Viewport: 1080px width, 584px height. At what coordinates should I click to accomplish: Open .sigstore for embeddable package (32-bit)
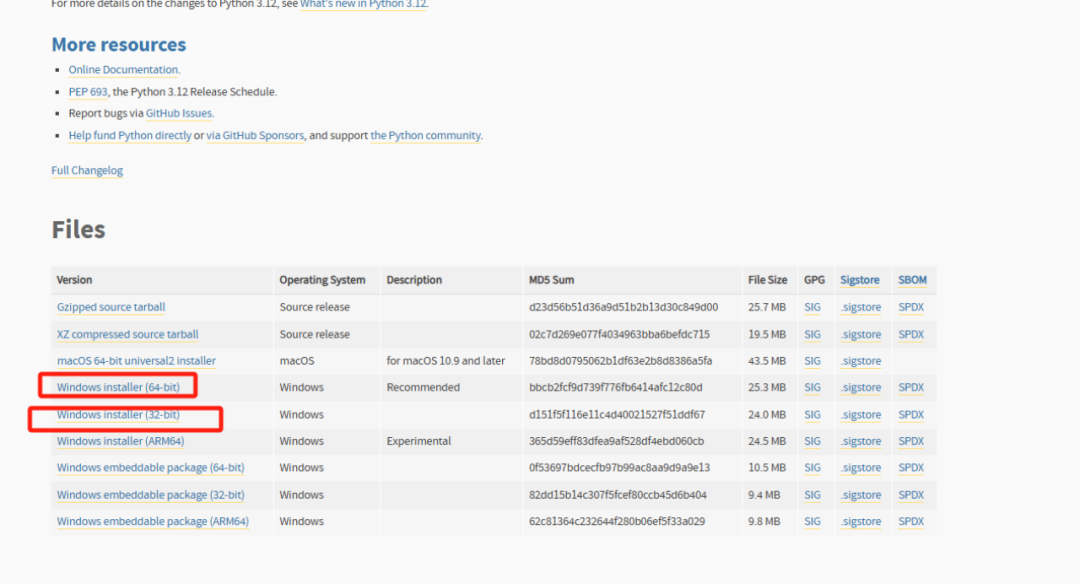[861, 494]
